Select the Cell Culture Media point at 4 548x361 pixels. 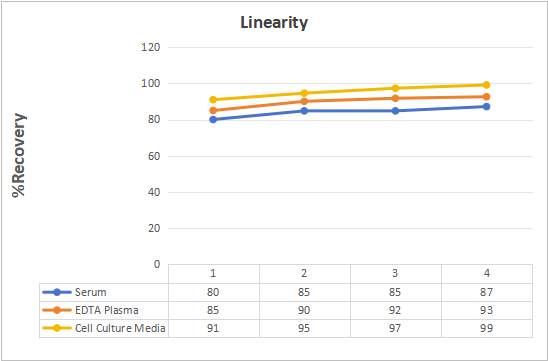click(486, 85)
